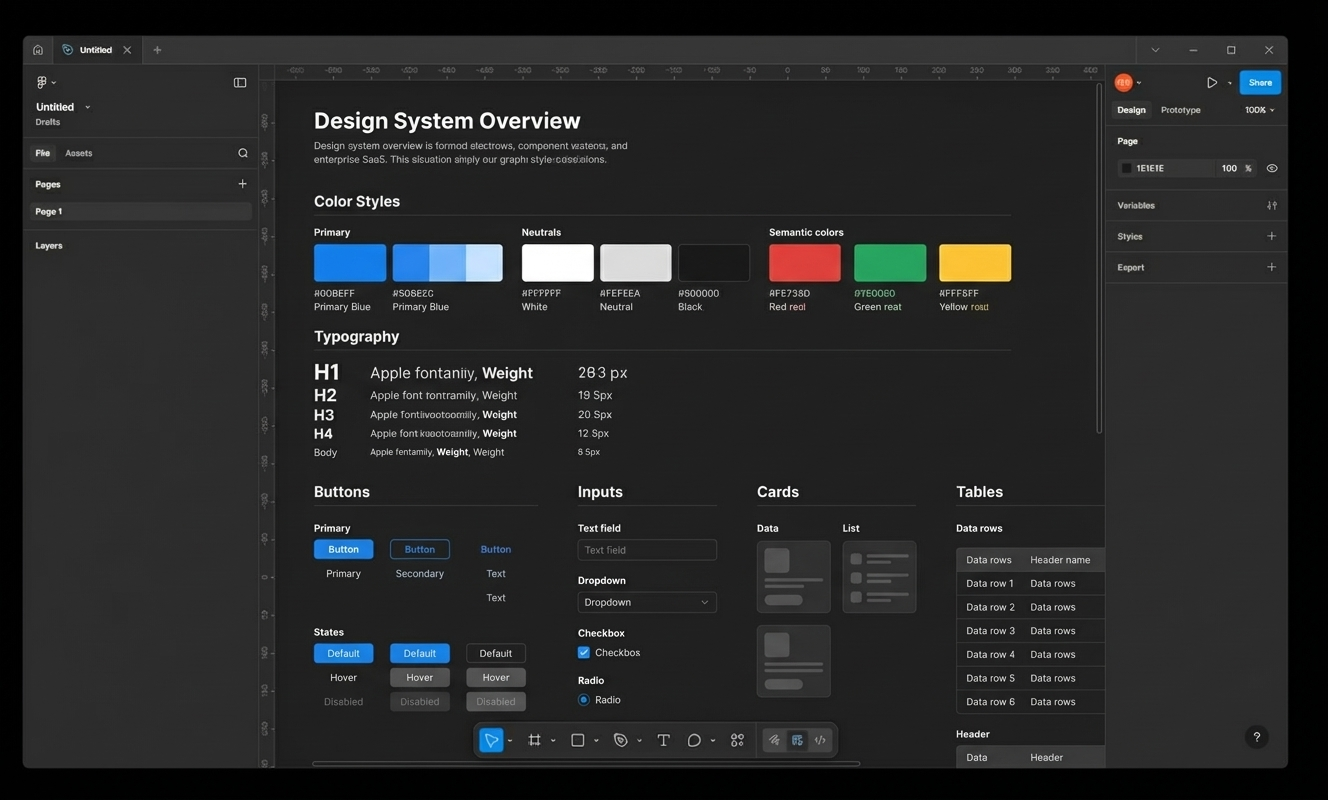This screenshot has width=1328, height=800.
Task: Click the page background color swatch
Action: [x=1127, y=169]
